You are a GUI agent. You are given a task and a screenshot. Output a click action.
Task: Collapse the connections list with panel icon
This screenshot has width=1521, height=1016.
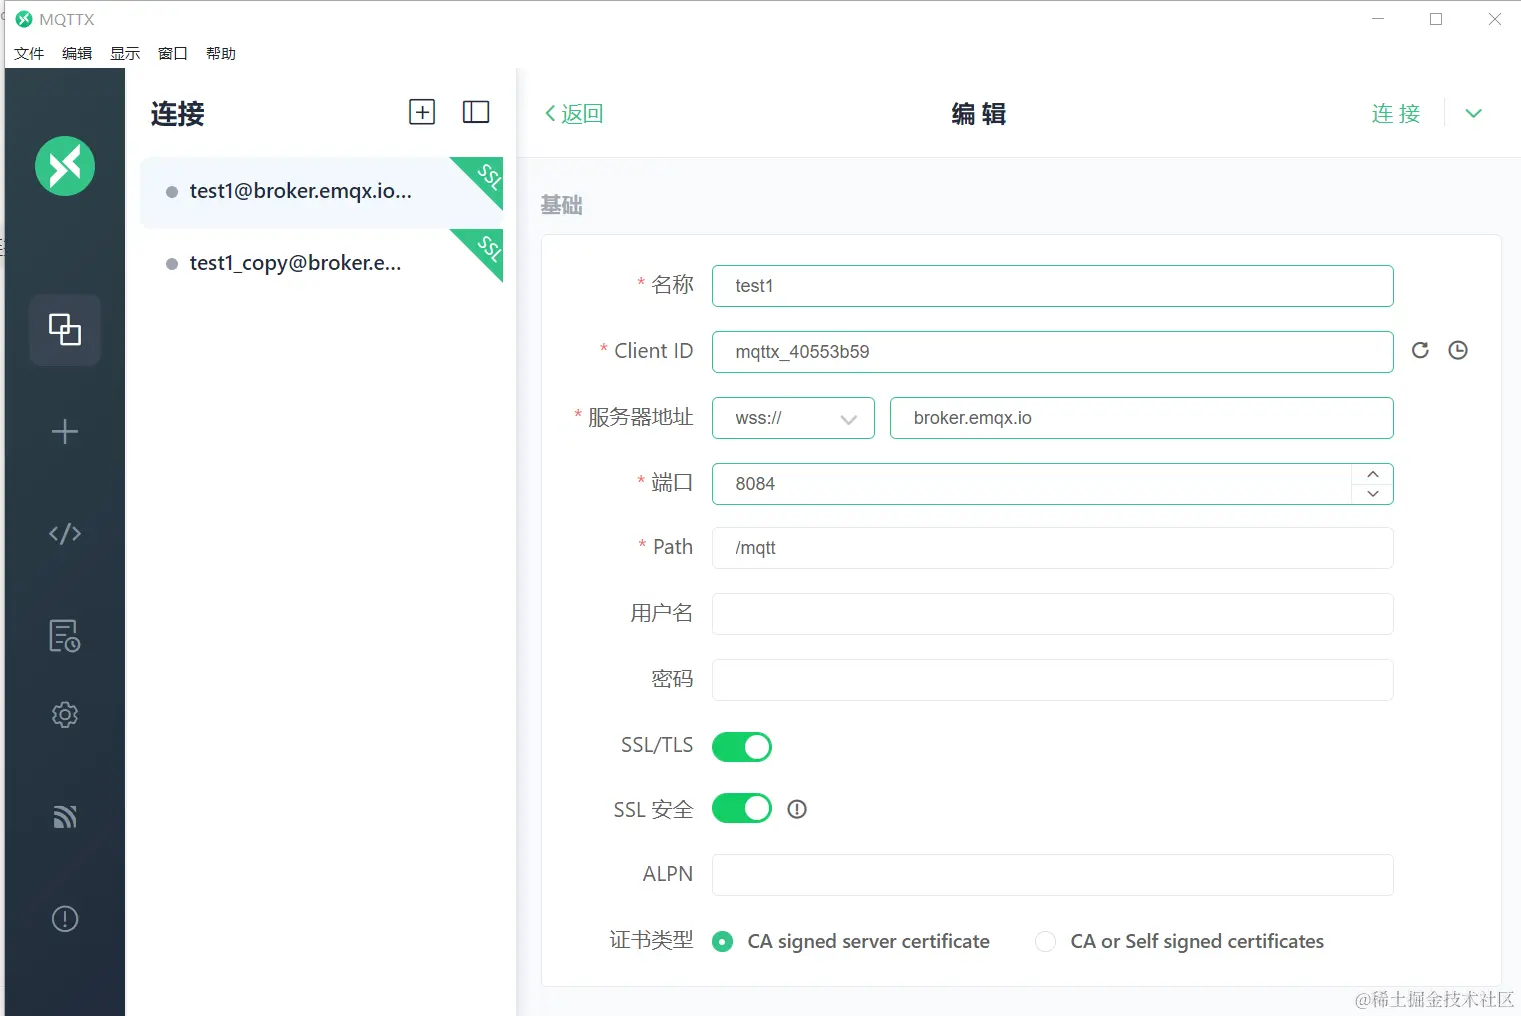tap(476, 112)
